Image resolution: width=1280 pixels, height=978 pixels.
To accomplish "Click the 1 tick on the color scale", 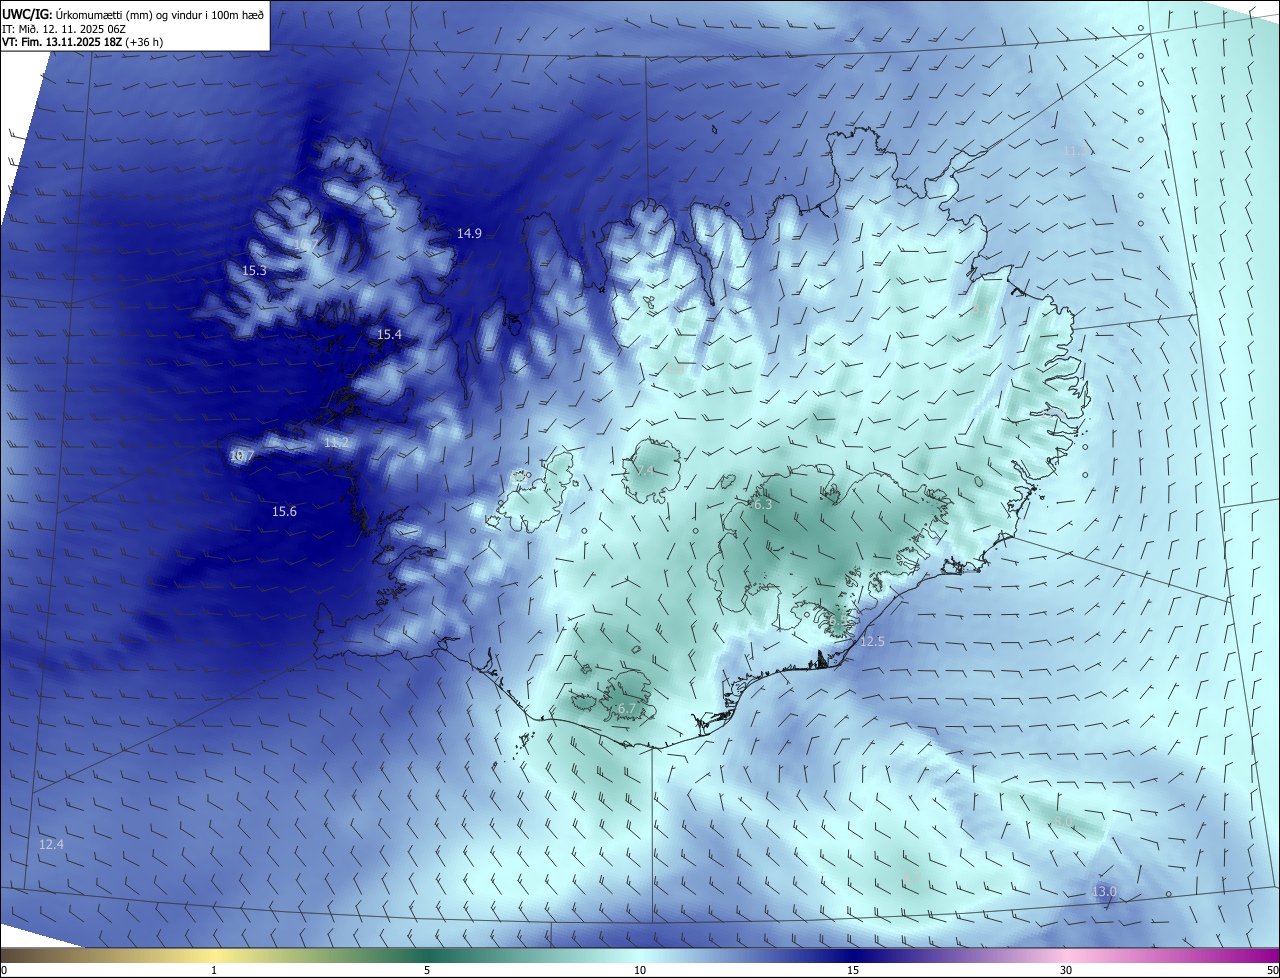I will point(214,970).
